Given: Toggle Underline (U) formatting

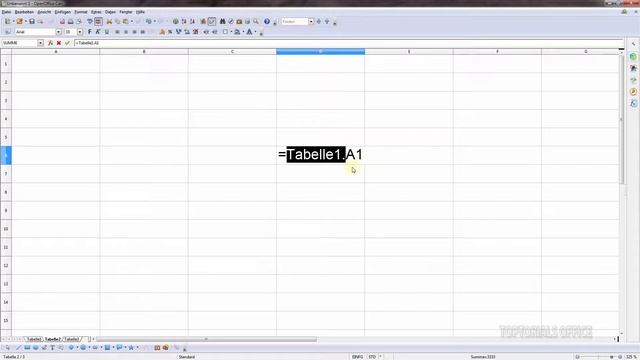Looking at the screenshot, I should (107, 32).
